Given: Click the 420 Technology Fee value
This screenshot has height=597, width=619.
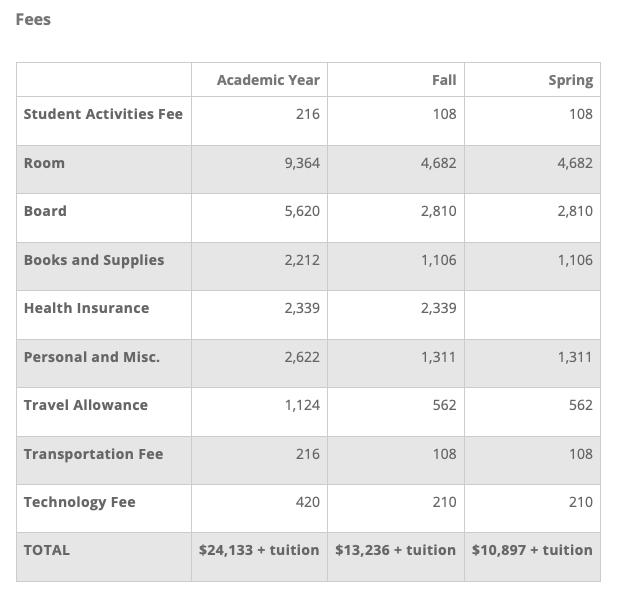Looking at the screenshot, I should (x=308, y=502).
